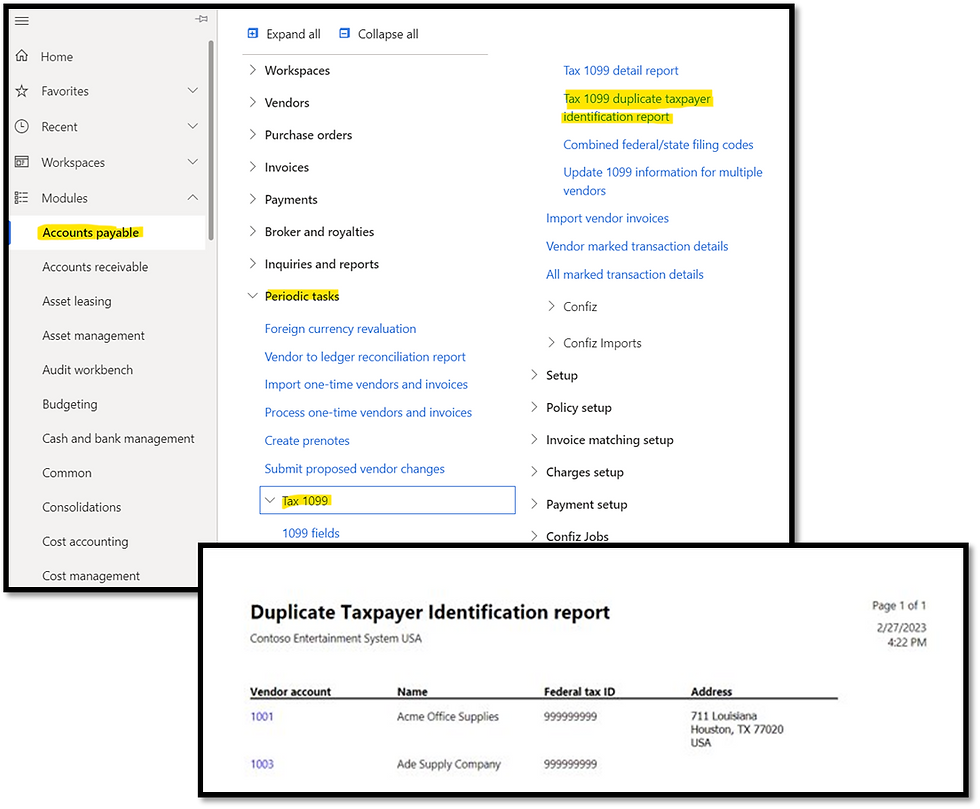Screen dimensions: 980x809
Task: Expand the Confiz group
Action: 551,306
